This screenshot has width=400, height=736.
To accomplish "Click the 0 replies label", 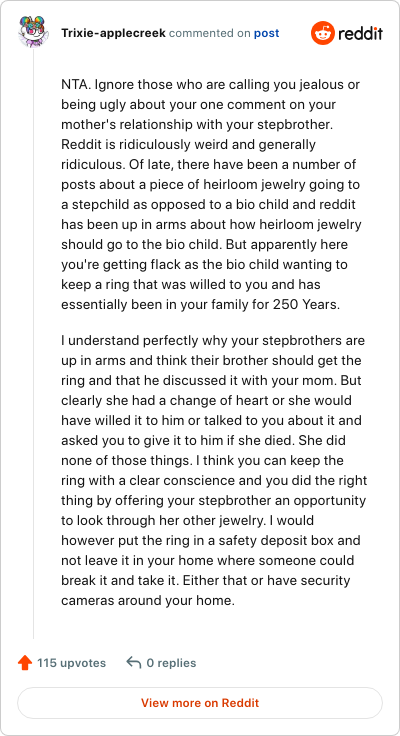I will coord(171,663).
